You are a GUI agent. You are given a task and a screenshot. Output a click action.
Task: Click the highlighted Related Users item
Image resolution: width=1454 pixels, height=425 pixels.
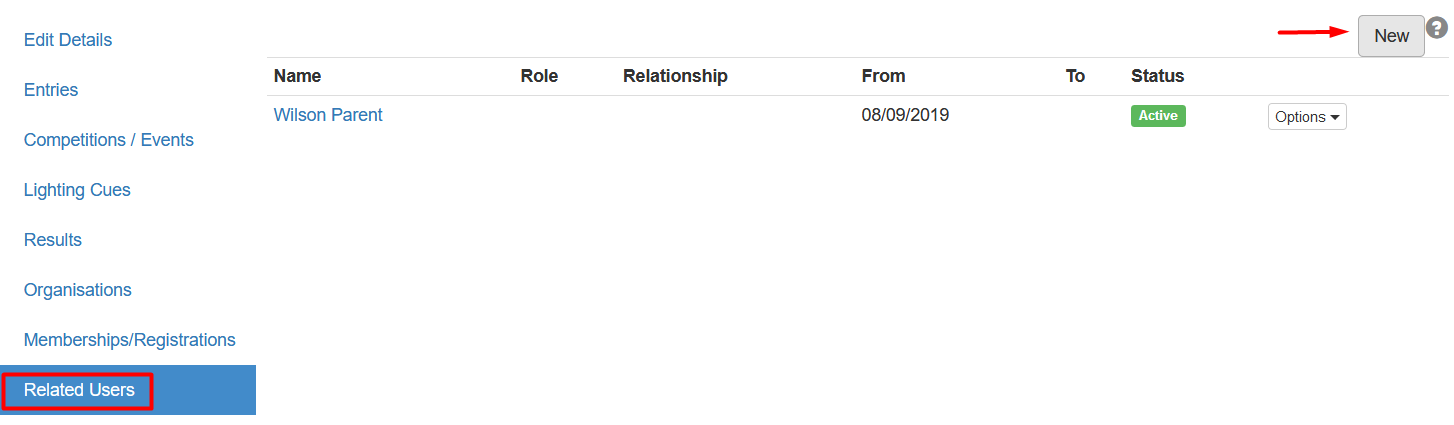coord(79,390)
